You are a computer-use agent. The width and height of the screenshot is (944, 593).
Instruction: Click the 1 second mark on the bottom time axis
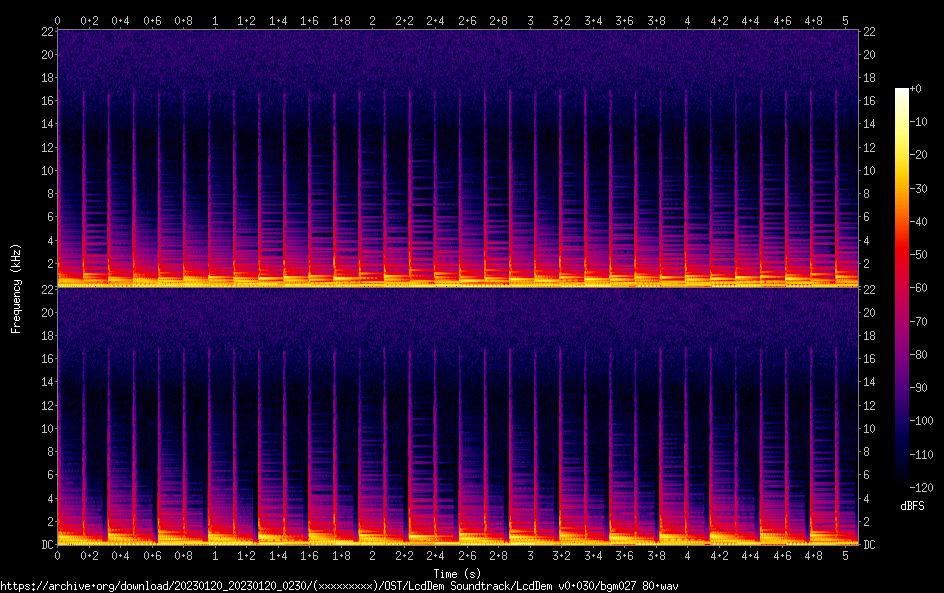(x=215, y=554)
